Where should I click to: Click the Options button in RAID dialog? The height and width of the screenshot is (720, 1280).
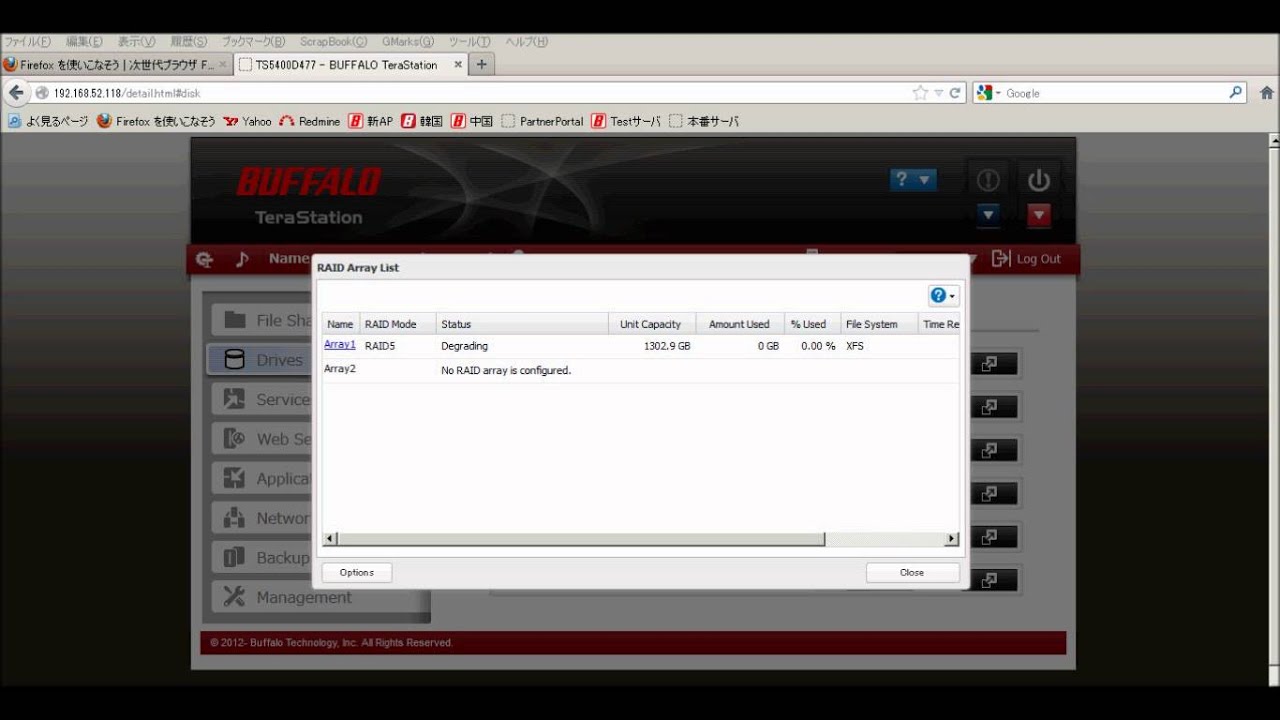[356, 572]
